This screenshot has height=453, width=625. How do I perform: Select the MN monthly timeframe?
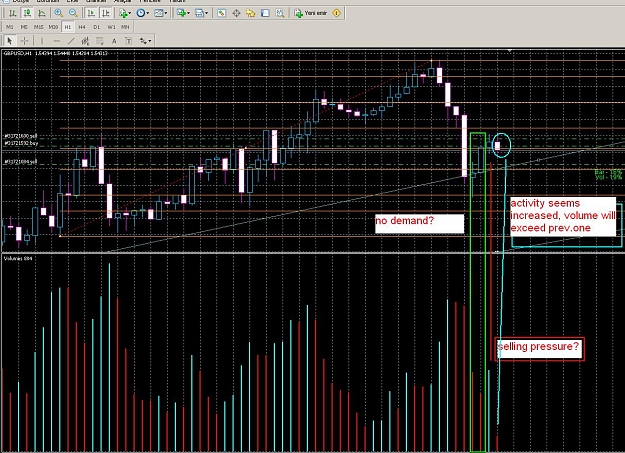click(125, 27)
